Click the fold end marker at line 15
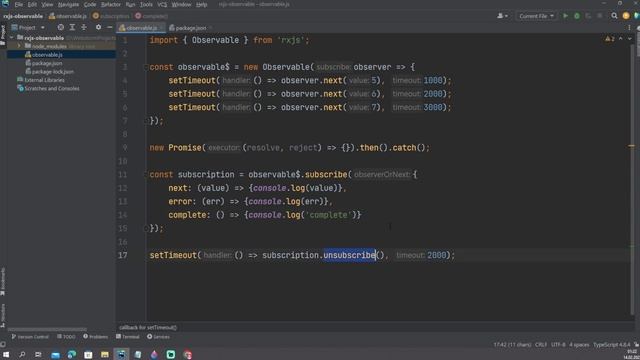This screenshot has width=640, height=360. (x=146, y=229)
